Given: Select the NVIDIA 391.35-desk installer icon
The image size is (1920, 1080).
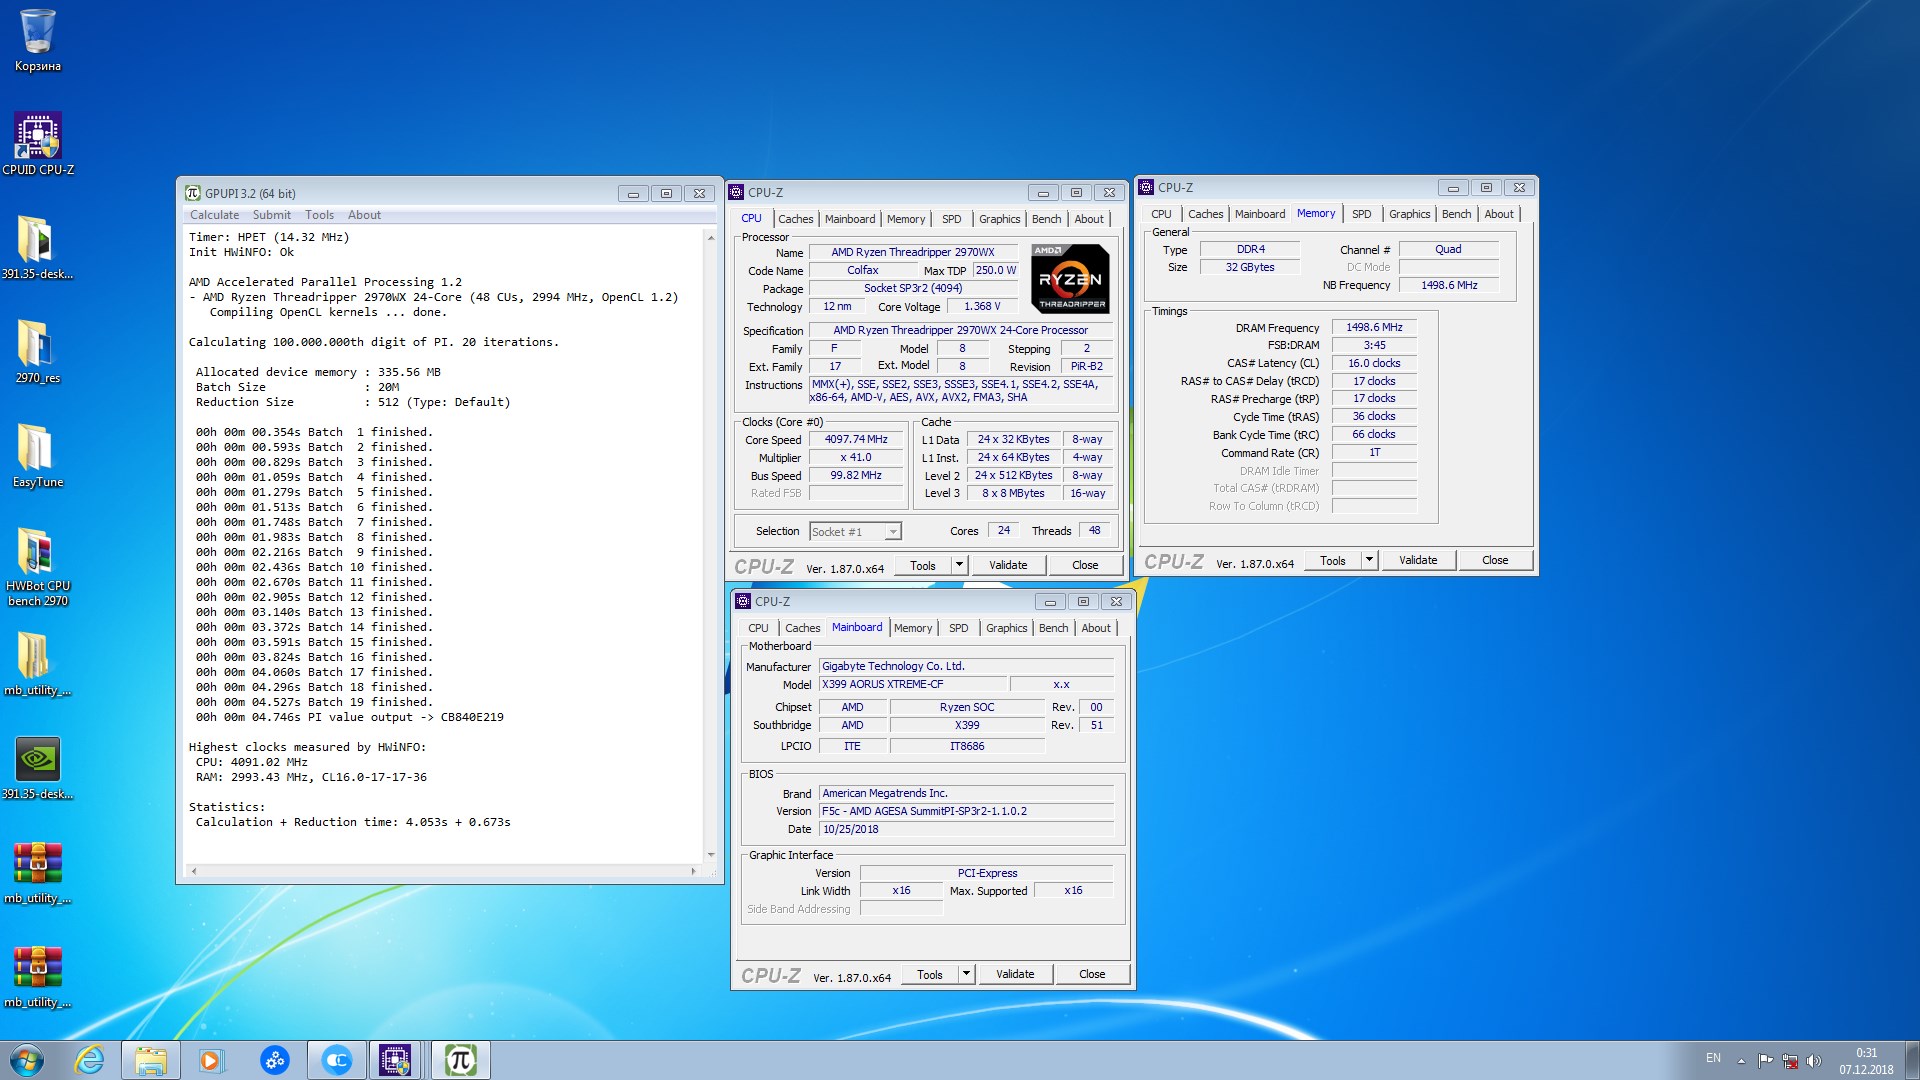Looking at the screenshot, I should coord(38,768).
